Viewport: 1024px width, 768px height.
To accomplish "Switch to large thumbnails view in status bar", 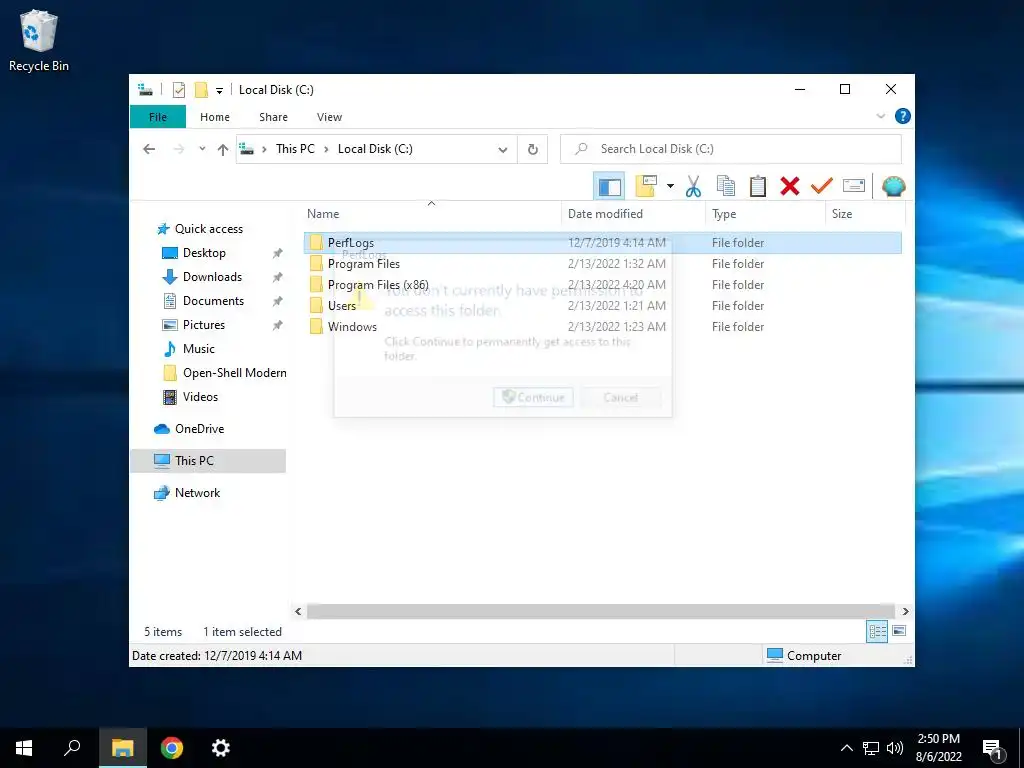I will 899,631.
